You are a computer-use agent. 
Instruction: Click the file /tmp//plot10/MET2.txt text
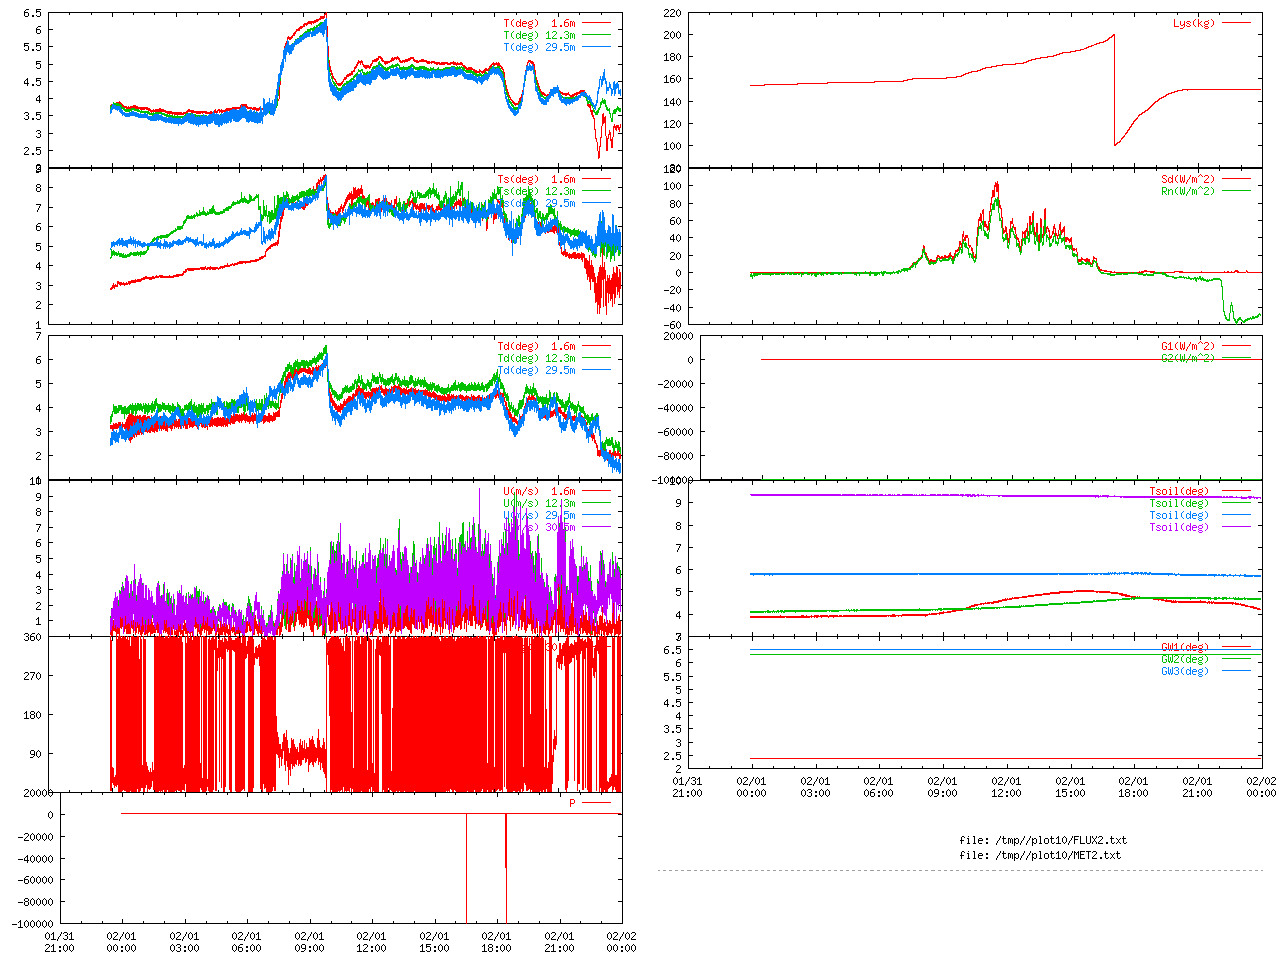[1040, 855]
